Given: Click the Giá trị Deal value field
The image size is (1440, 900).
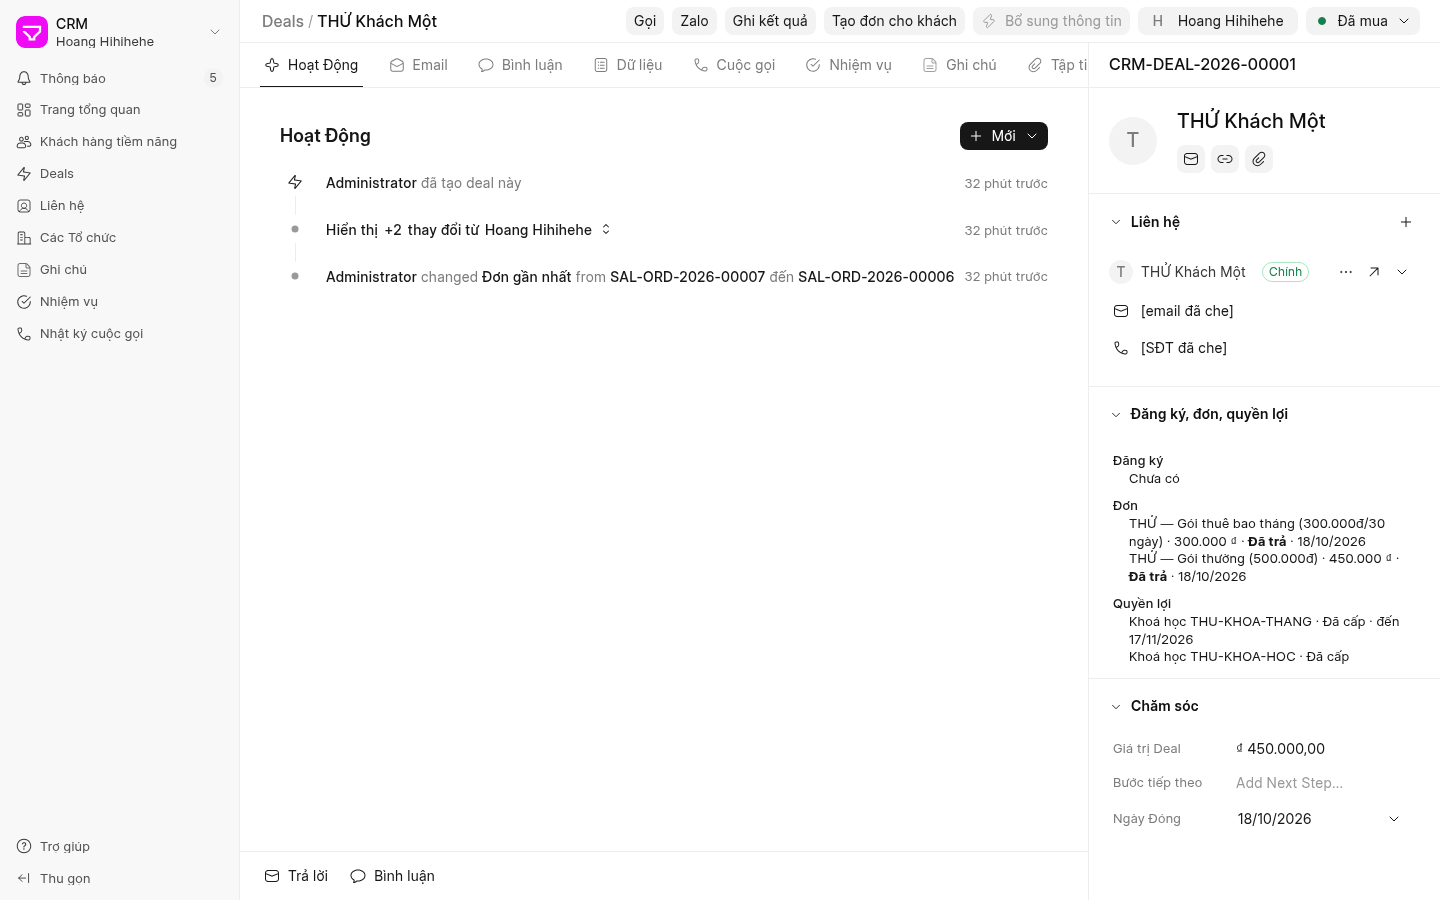Looking at the screenshot, I should (1319, 749).
